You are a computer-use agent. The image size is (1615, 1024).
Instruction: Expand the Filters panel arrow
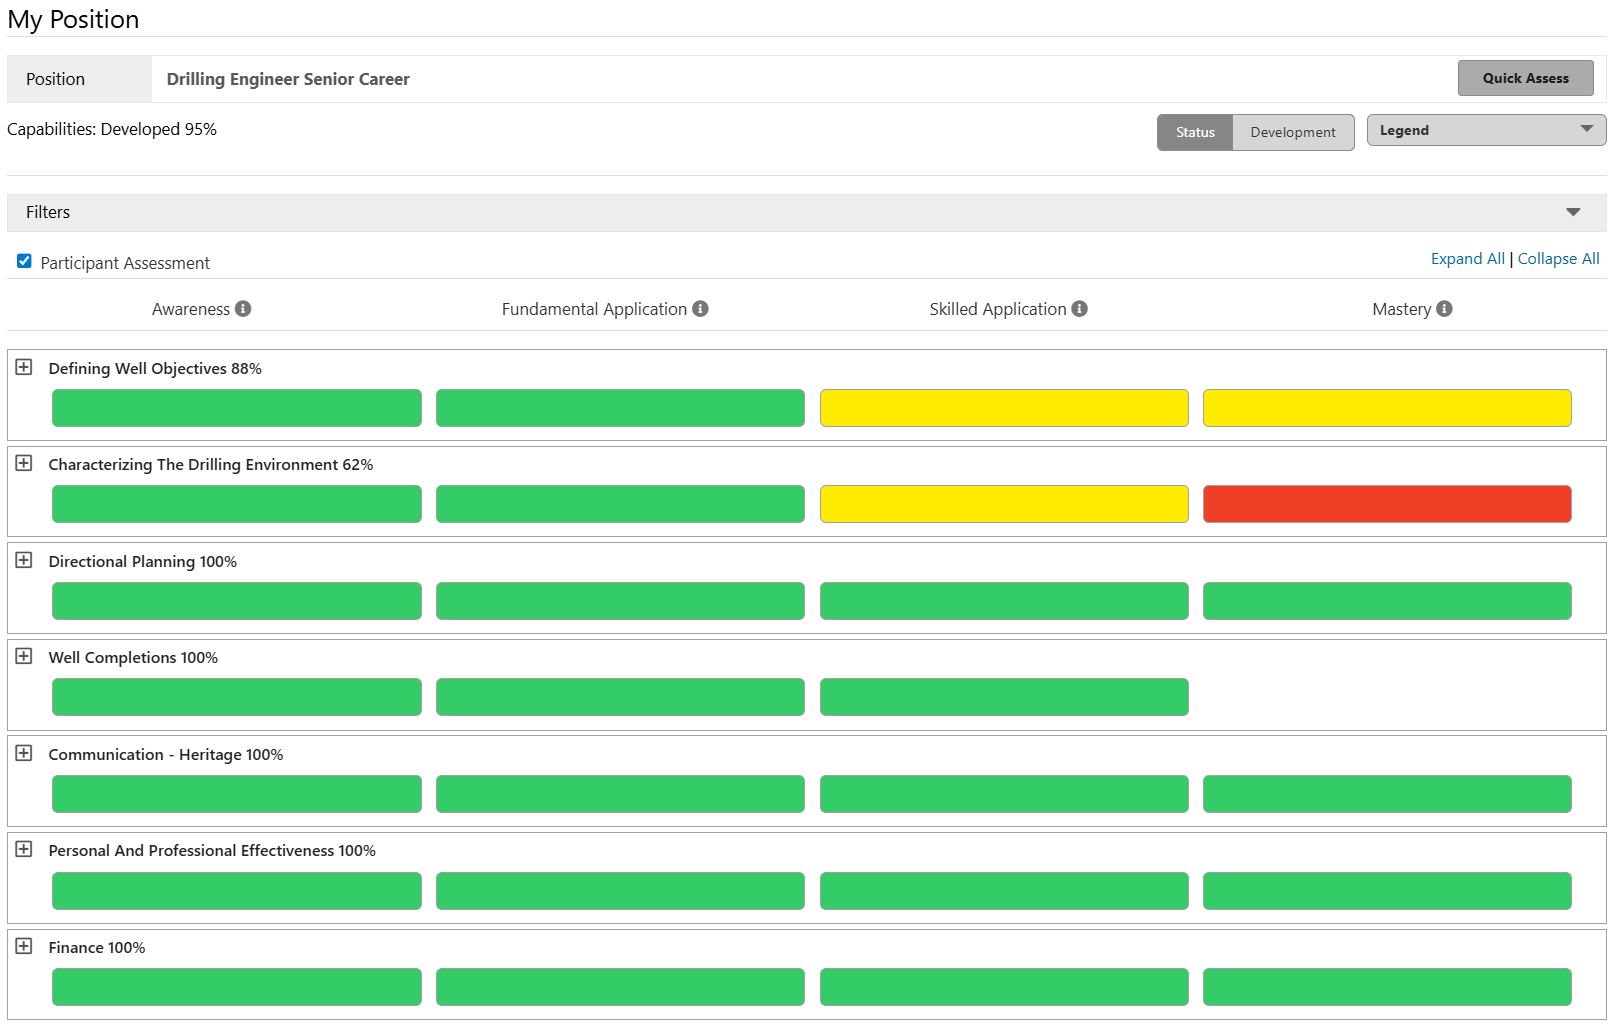(1573, 212)
